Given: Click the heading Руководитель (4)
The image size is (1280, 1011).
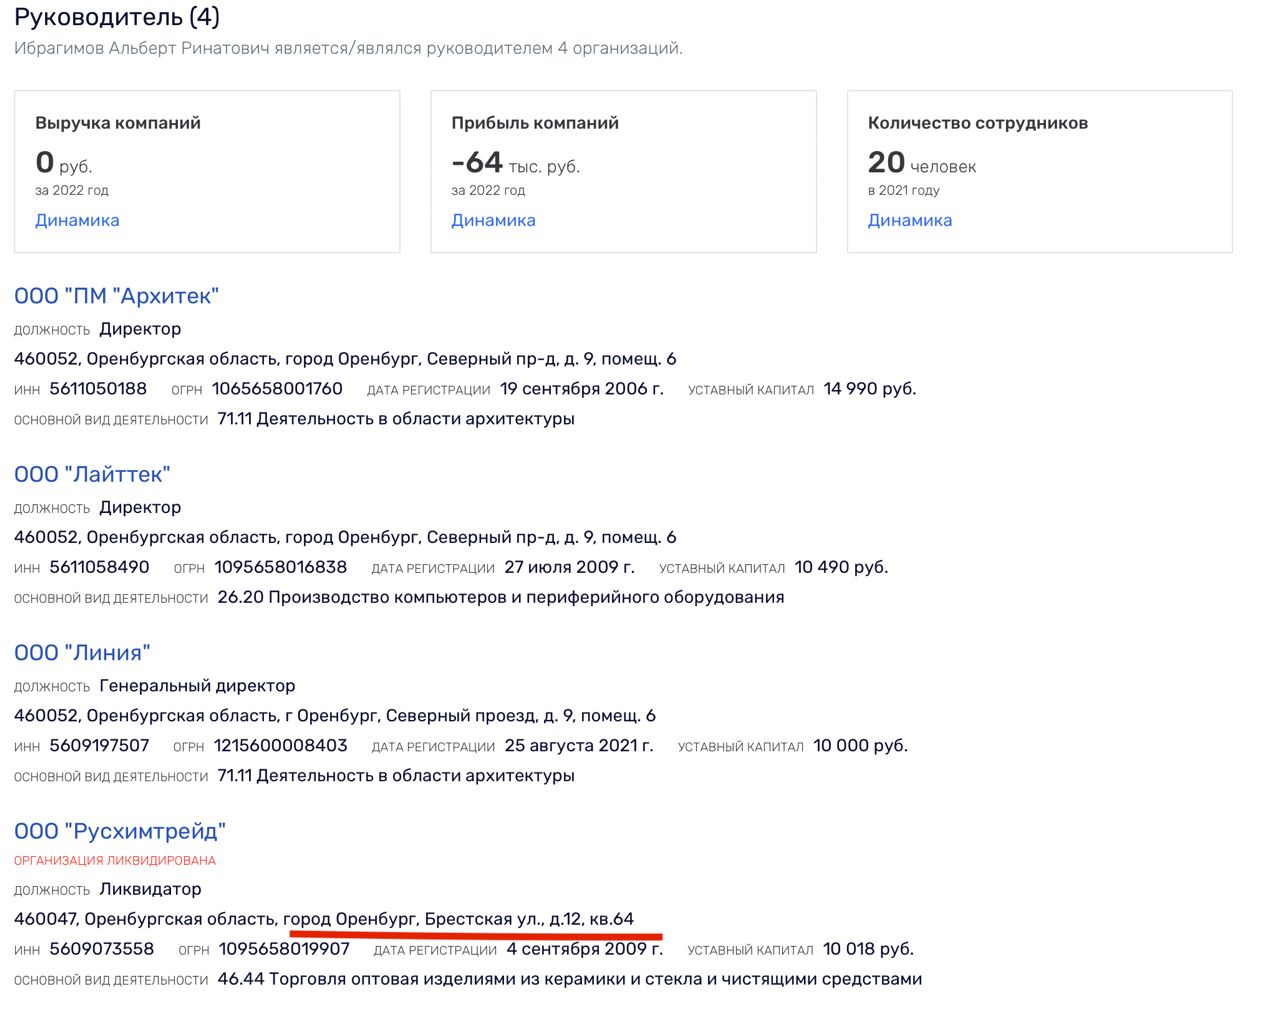Looking at the screenshot, I should pyautogui.click(x=117, y=17).
